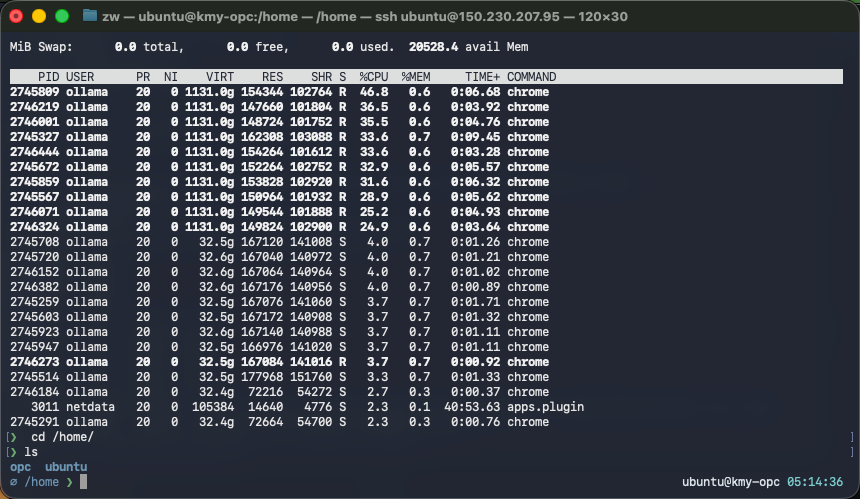Click the MiB Swap label

pos(41,47)
